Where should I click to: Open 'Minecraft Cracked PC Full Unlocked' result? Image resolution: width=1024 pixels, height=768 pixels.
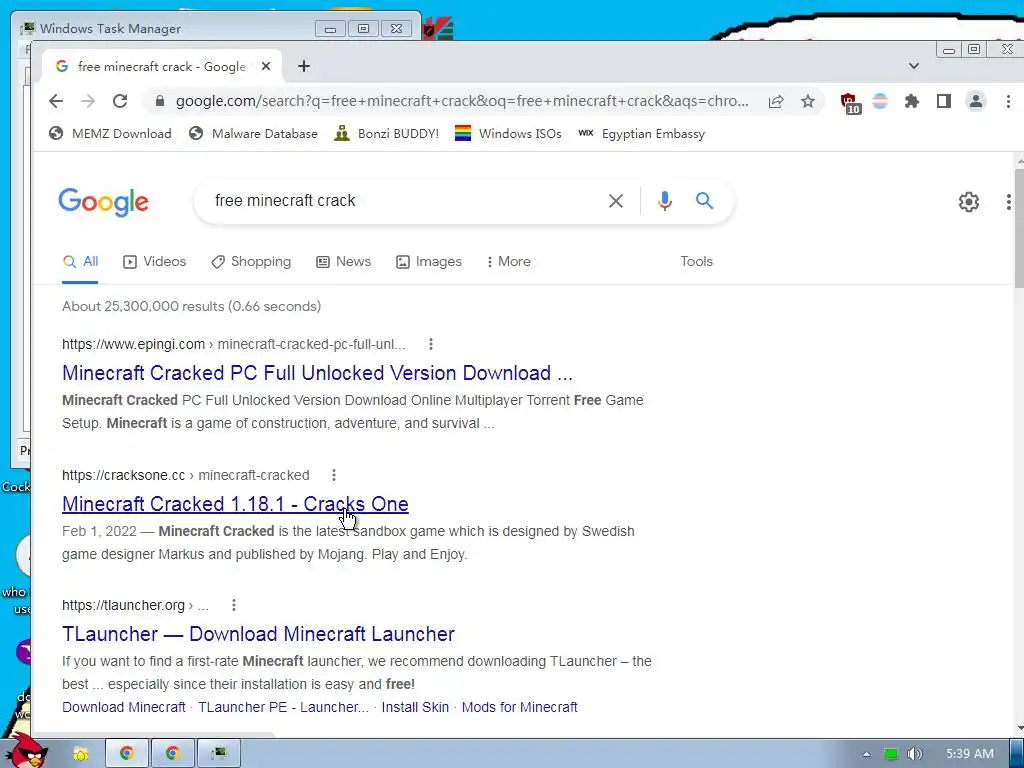317,373
